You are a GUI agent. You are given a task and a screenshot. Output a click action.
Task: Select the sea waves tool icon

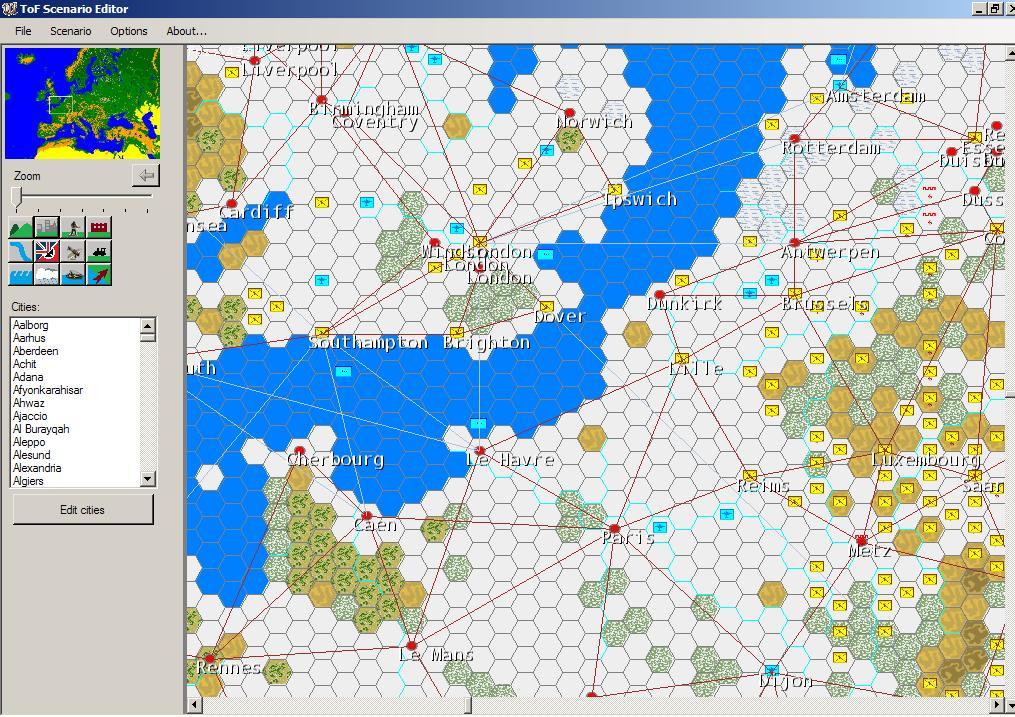coord(21,274)
